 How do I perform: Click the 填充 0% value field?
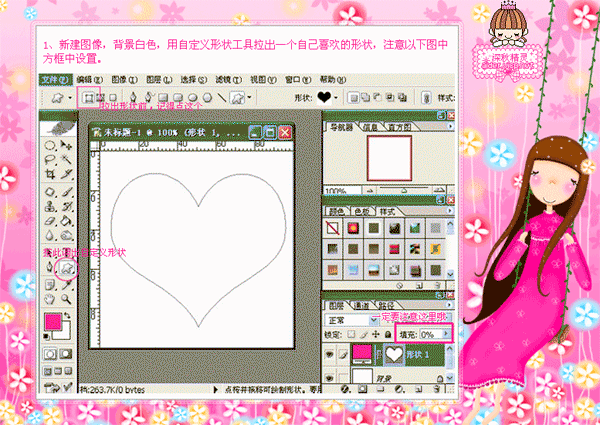tap(430, 334)
